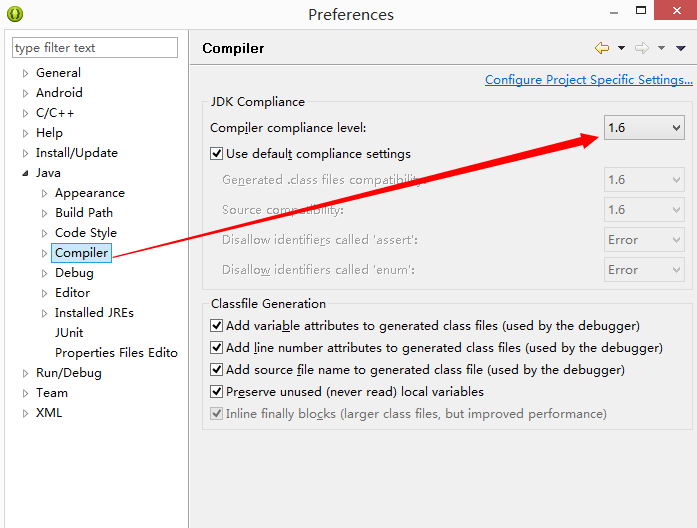Select JUnit under Java
Image resolution: width=697 pixels, height=528 pixels.
click(69, 333)
